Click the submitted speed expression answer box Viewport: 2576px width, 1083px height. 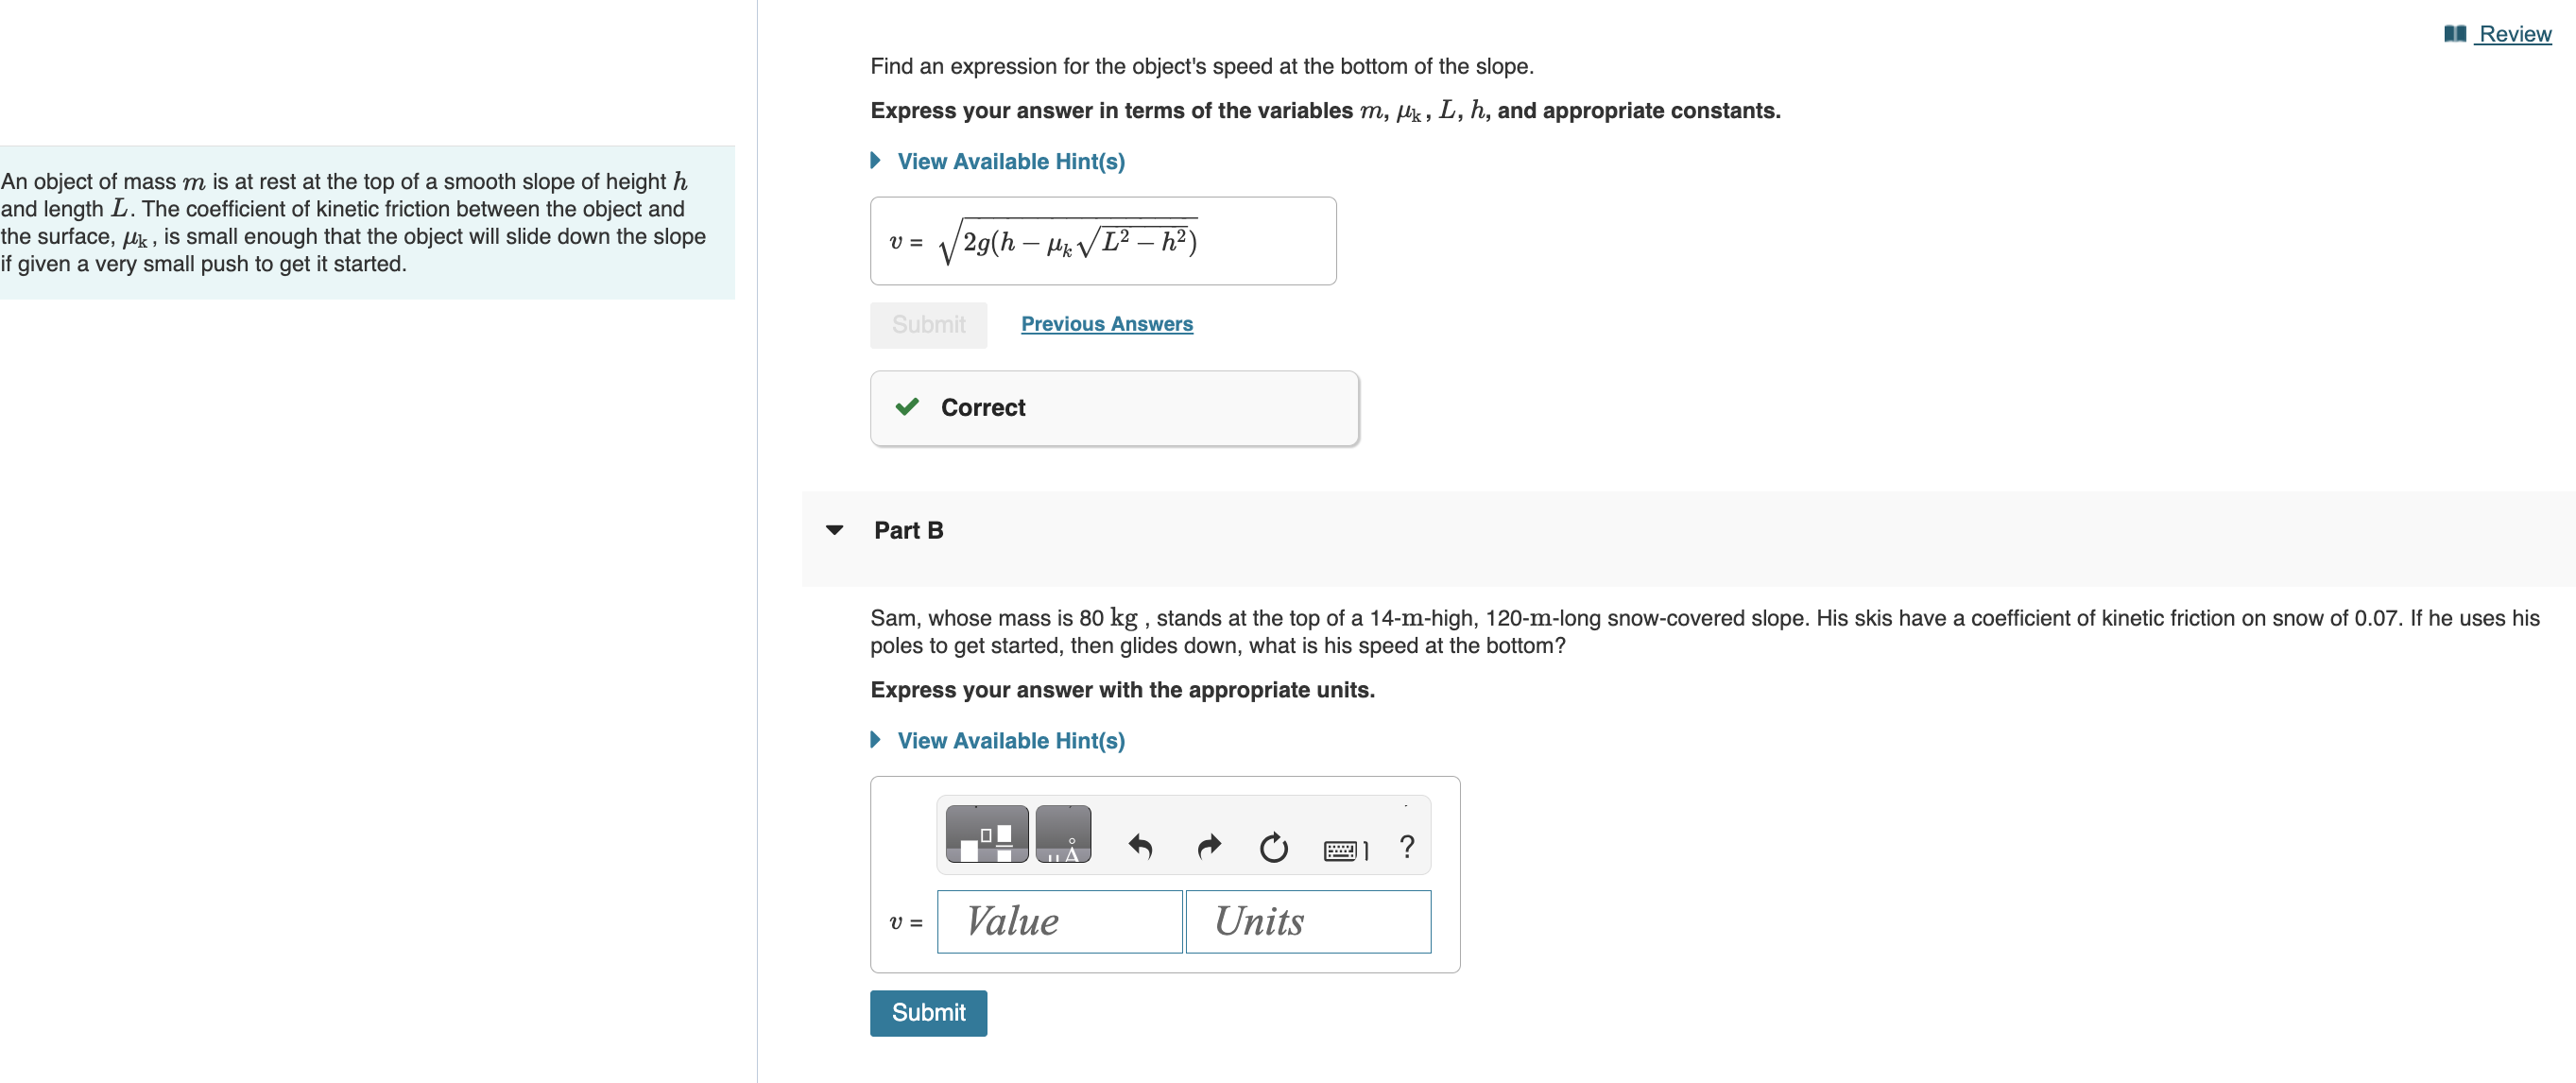(x=1102, y=240)
